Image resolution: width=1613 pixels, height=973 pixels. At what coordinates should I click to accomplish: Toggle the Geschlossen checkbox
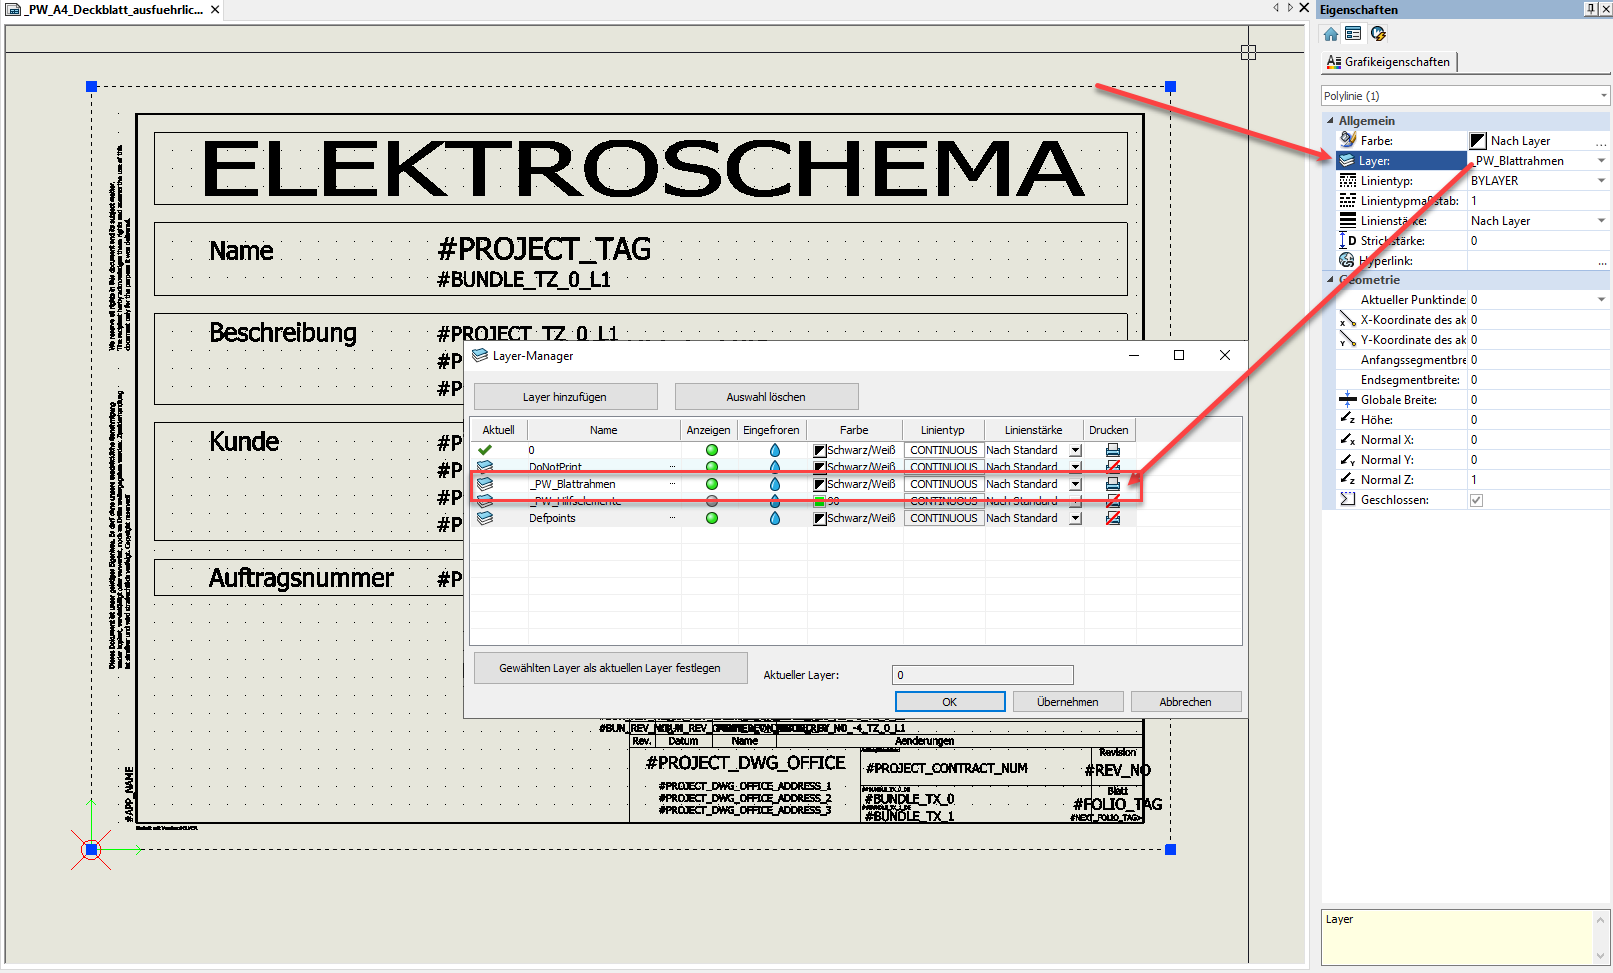(1476, 500)
